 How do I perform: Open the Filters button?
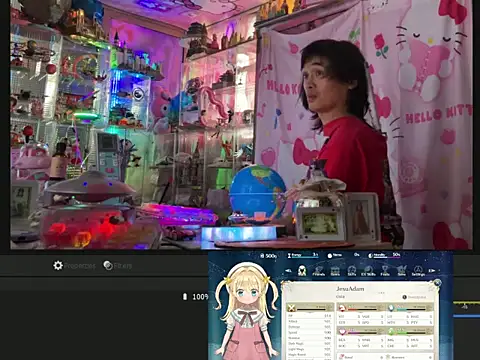click(117, 266)
